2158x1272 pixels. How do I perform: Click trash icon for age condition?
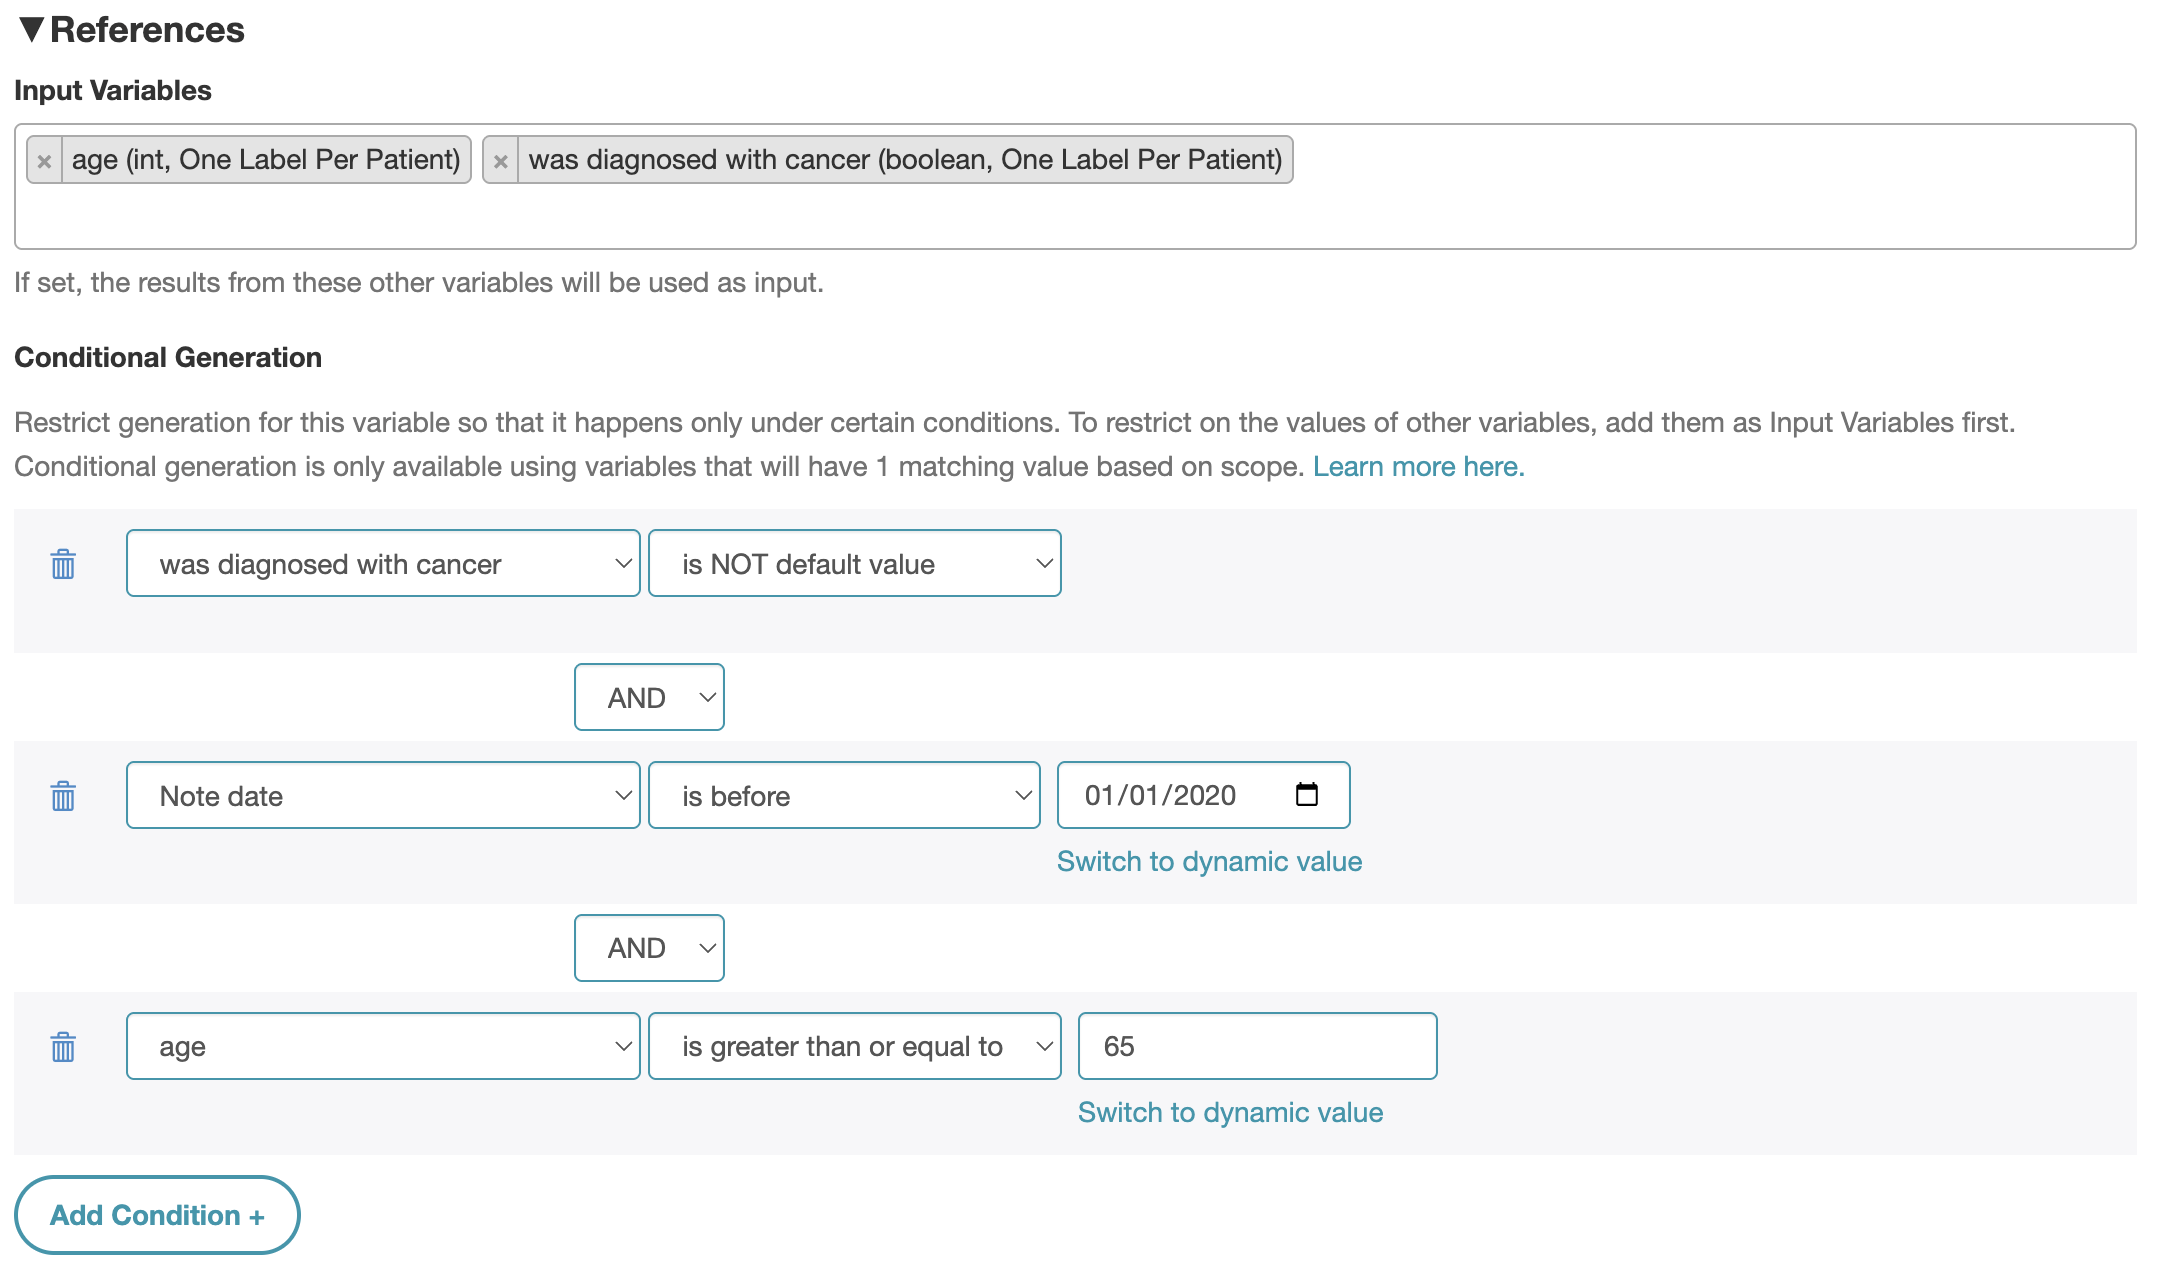click(x=63, y=1047)
